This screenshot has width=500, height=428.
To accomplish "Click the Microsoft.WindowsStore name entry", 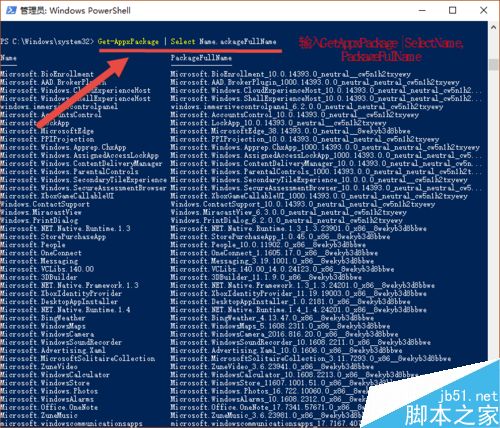I will point(45,383).
